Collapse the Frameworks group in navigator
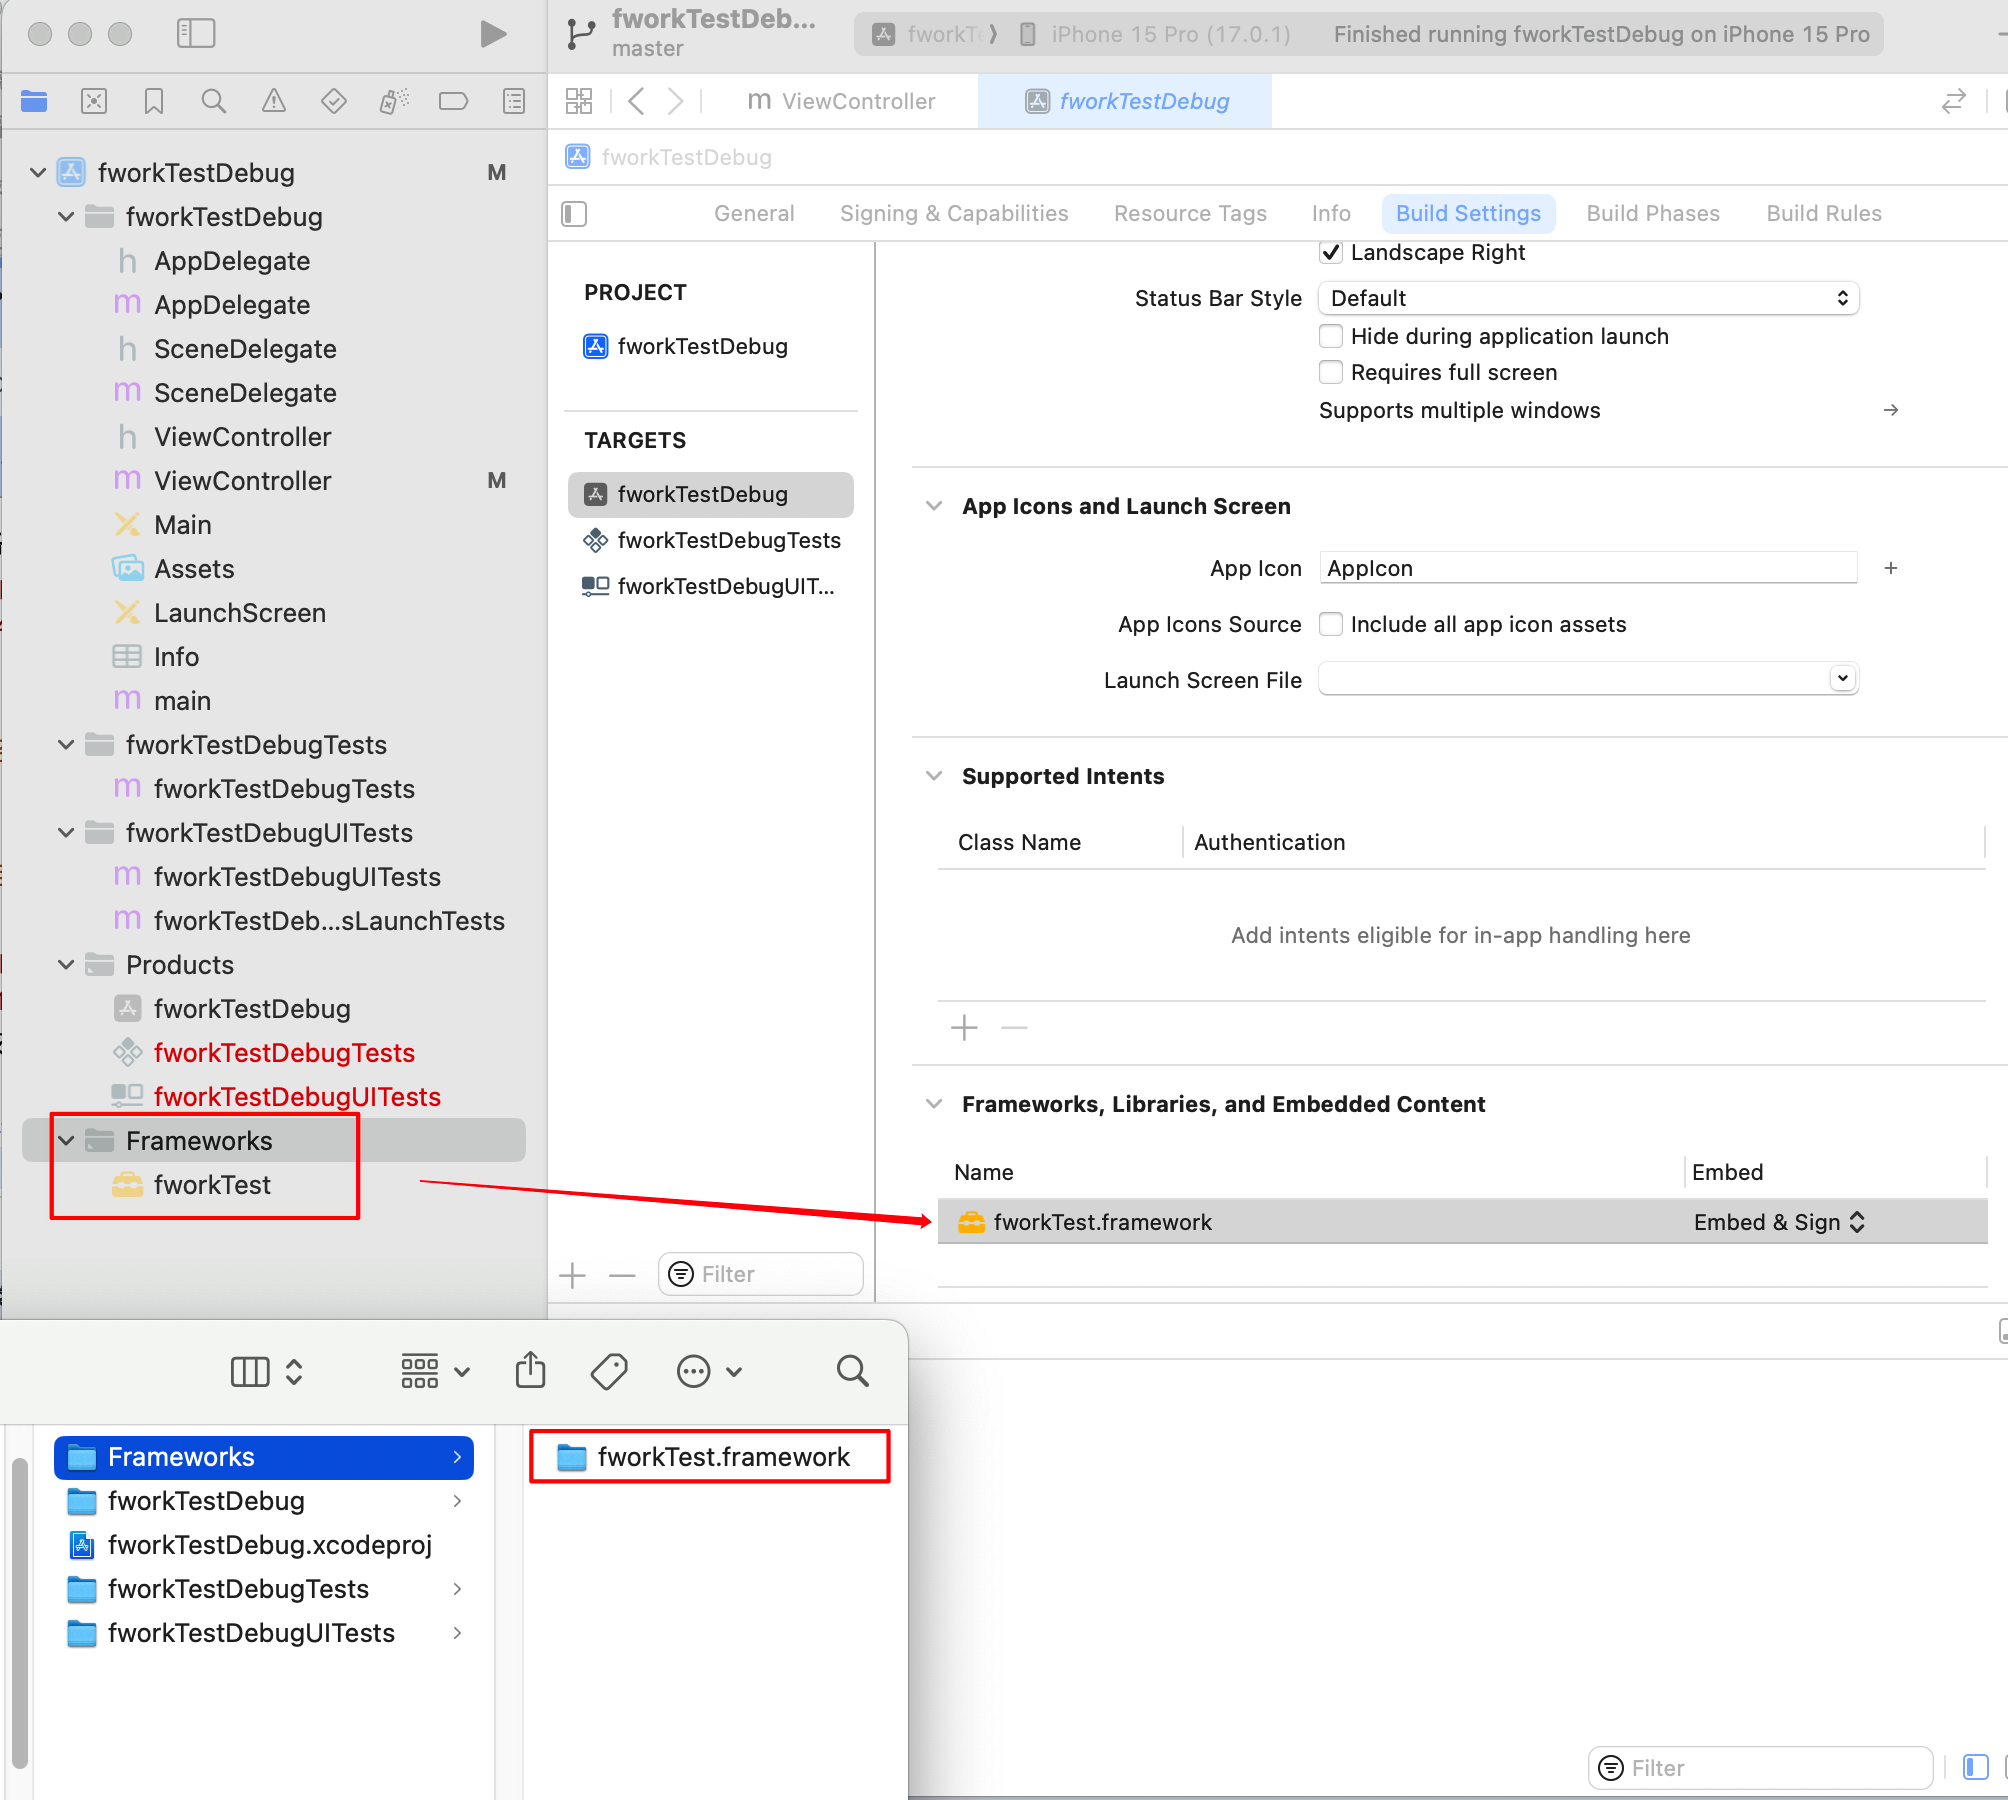Viewport: 2008px width, 1800px height. point(66,1141)
